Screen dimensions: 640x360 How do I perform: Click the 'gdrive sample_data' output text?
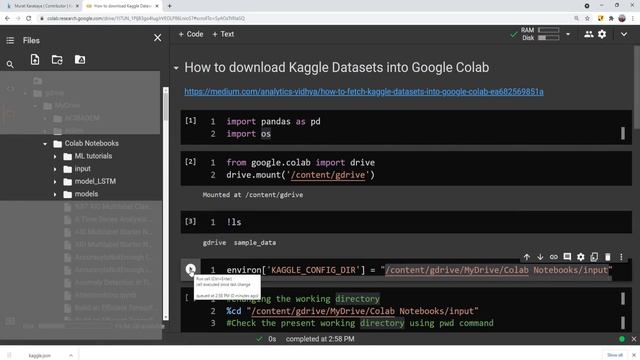click(x=239, y=242)
